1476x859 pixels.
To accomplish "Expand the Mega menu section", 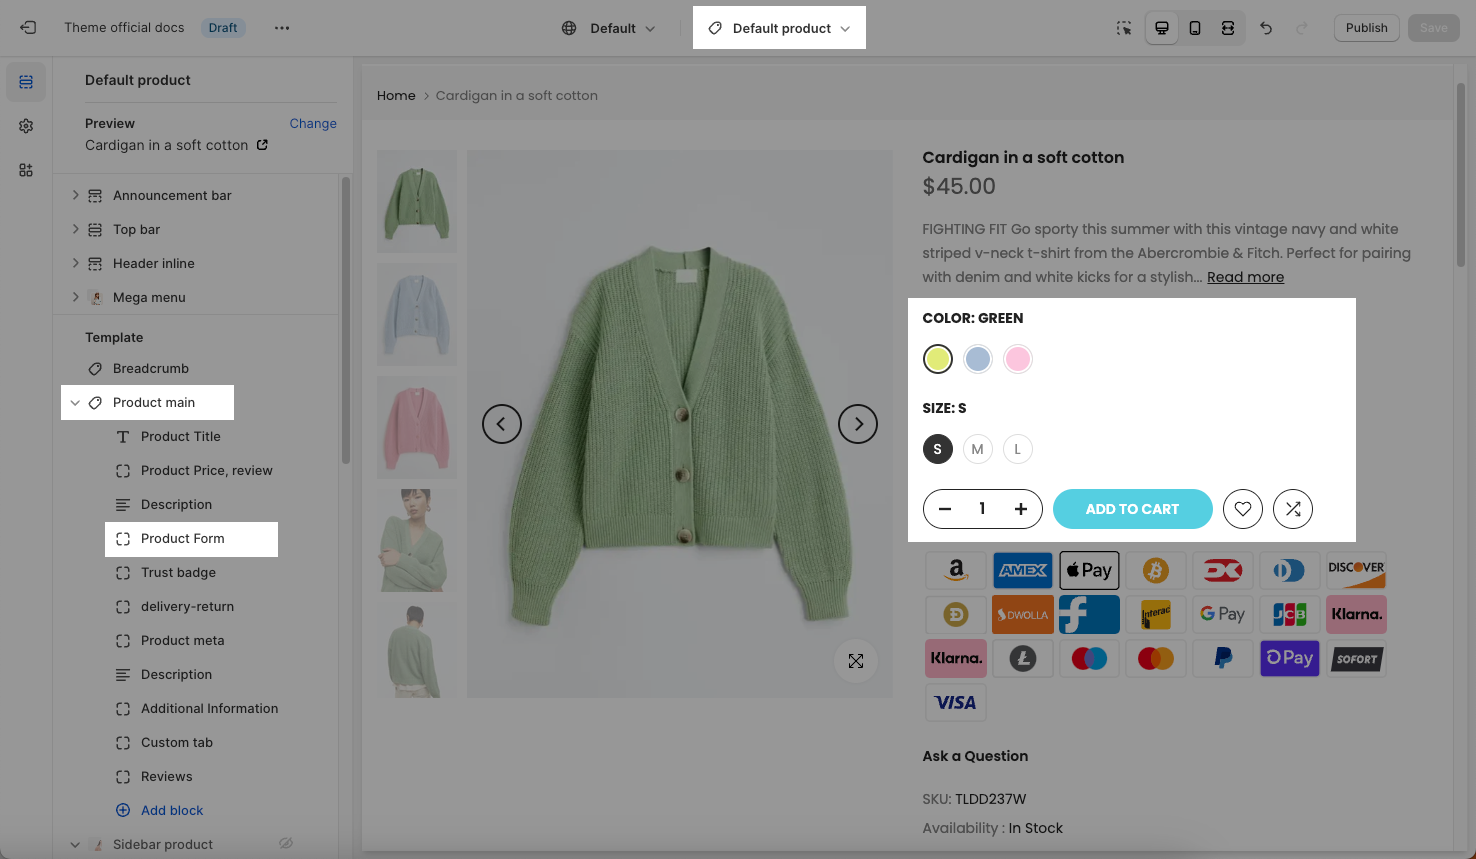I will [x=75, y=297].
